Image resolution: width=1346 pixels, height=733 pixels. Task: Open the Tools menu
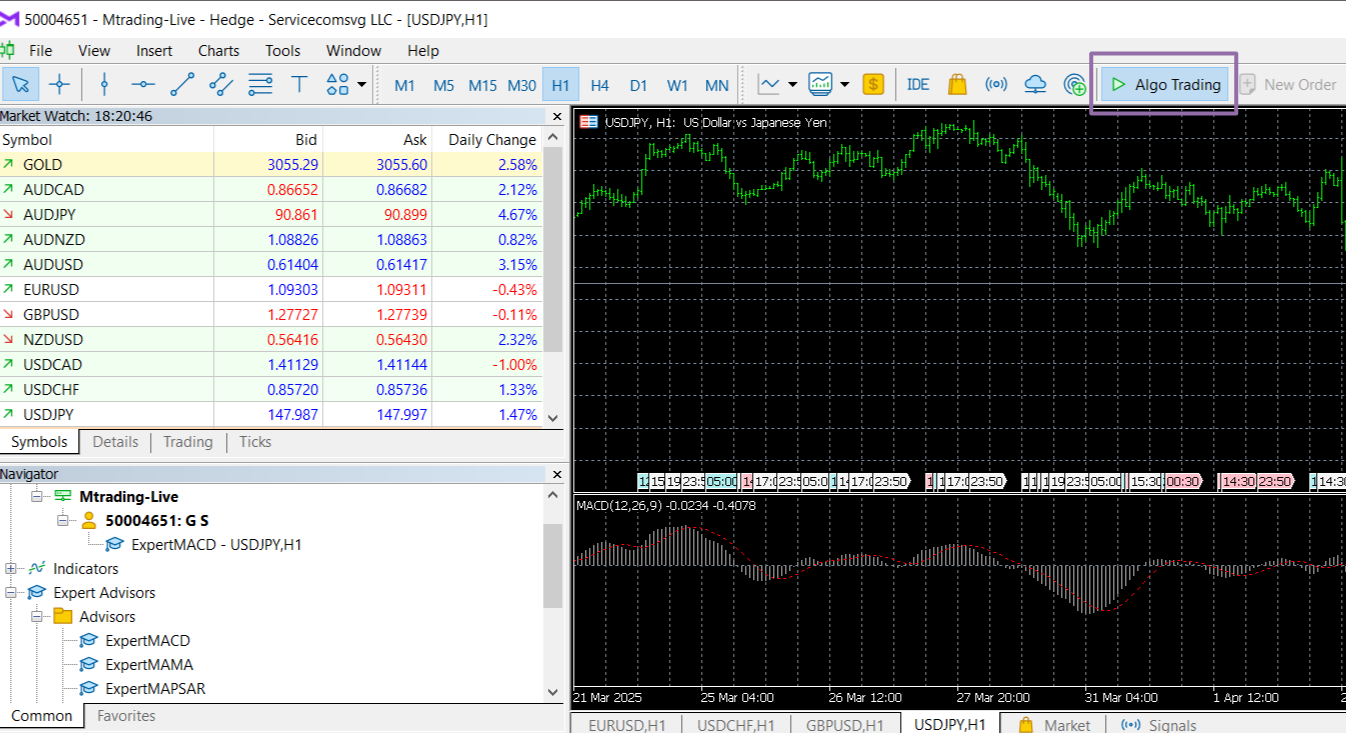(283, 50)
